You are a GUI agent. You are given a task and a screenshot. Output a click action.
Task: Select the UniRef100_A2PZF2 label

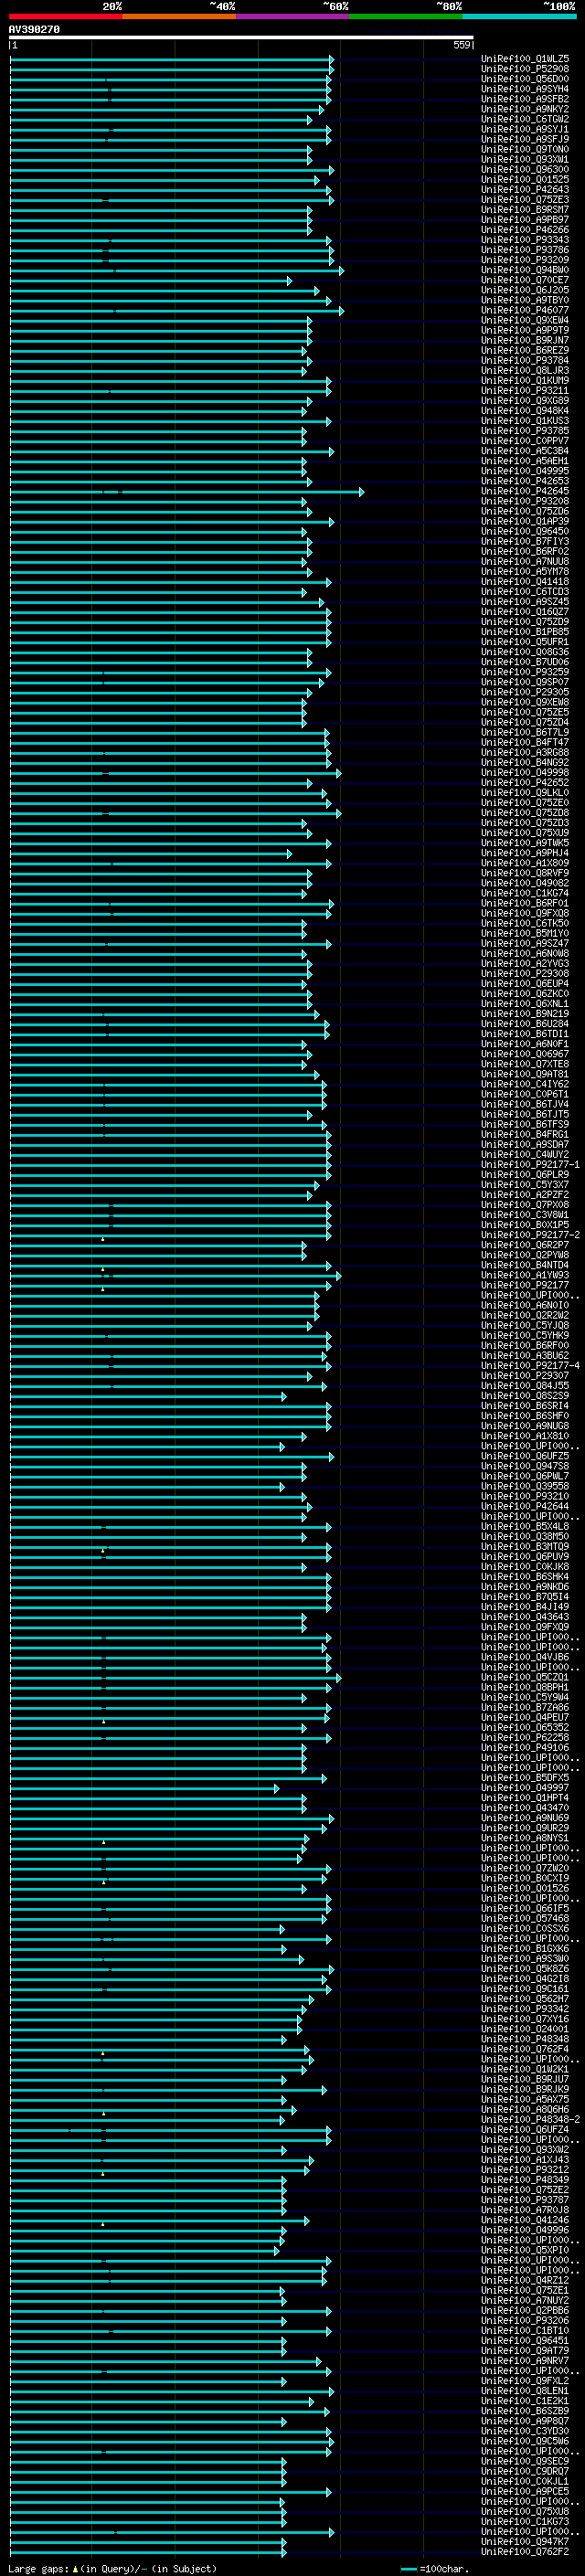[525, 1195]
